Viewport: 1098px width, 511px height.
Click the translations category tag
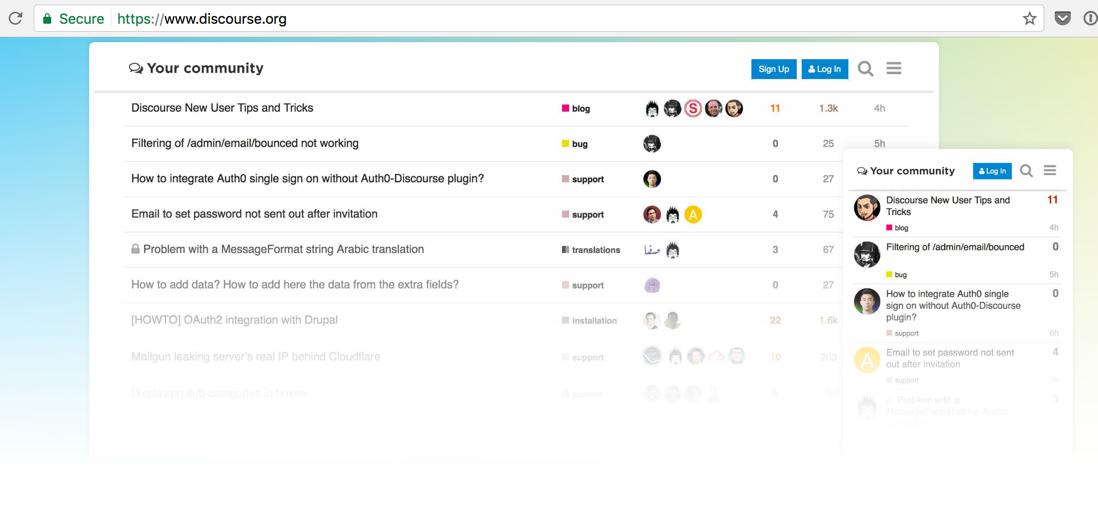591,250
